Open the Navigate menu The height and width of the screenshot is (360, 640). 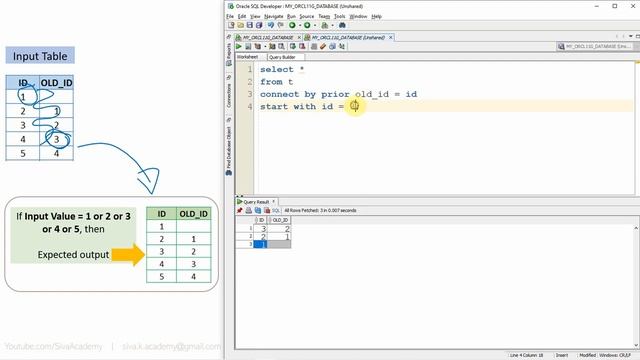click(x=273, y=16)
